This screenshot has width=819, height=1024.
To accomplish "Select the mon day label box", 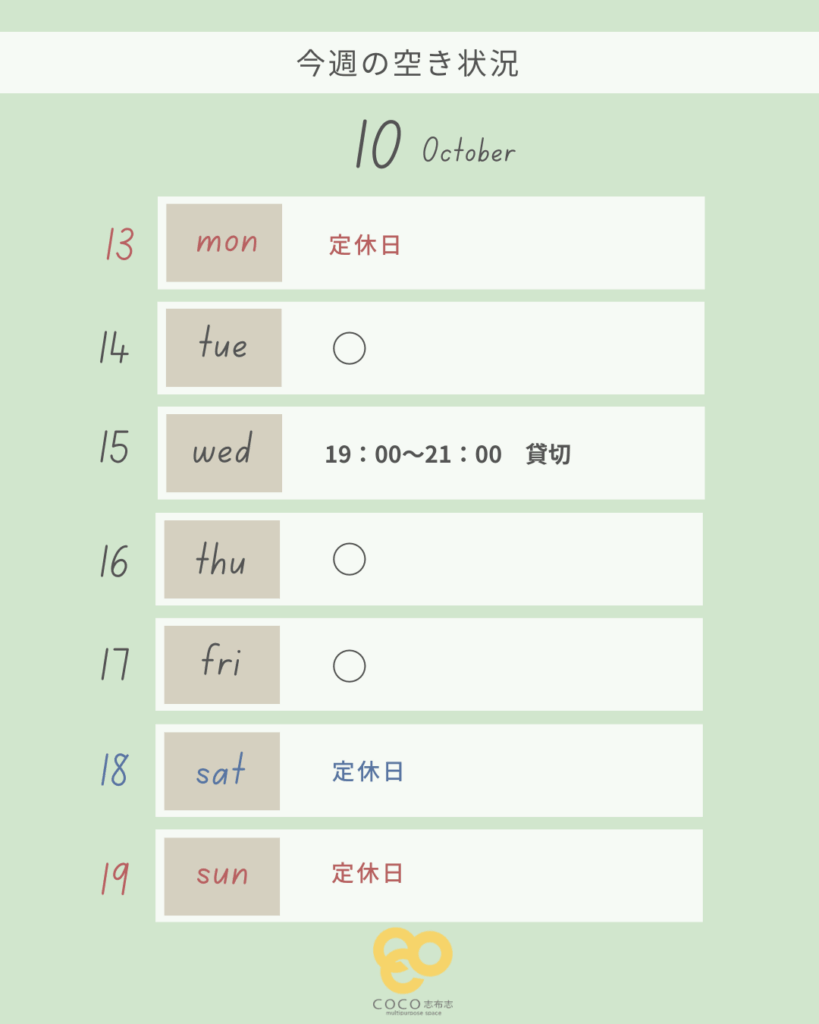I will coord(224,243).
